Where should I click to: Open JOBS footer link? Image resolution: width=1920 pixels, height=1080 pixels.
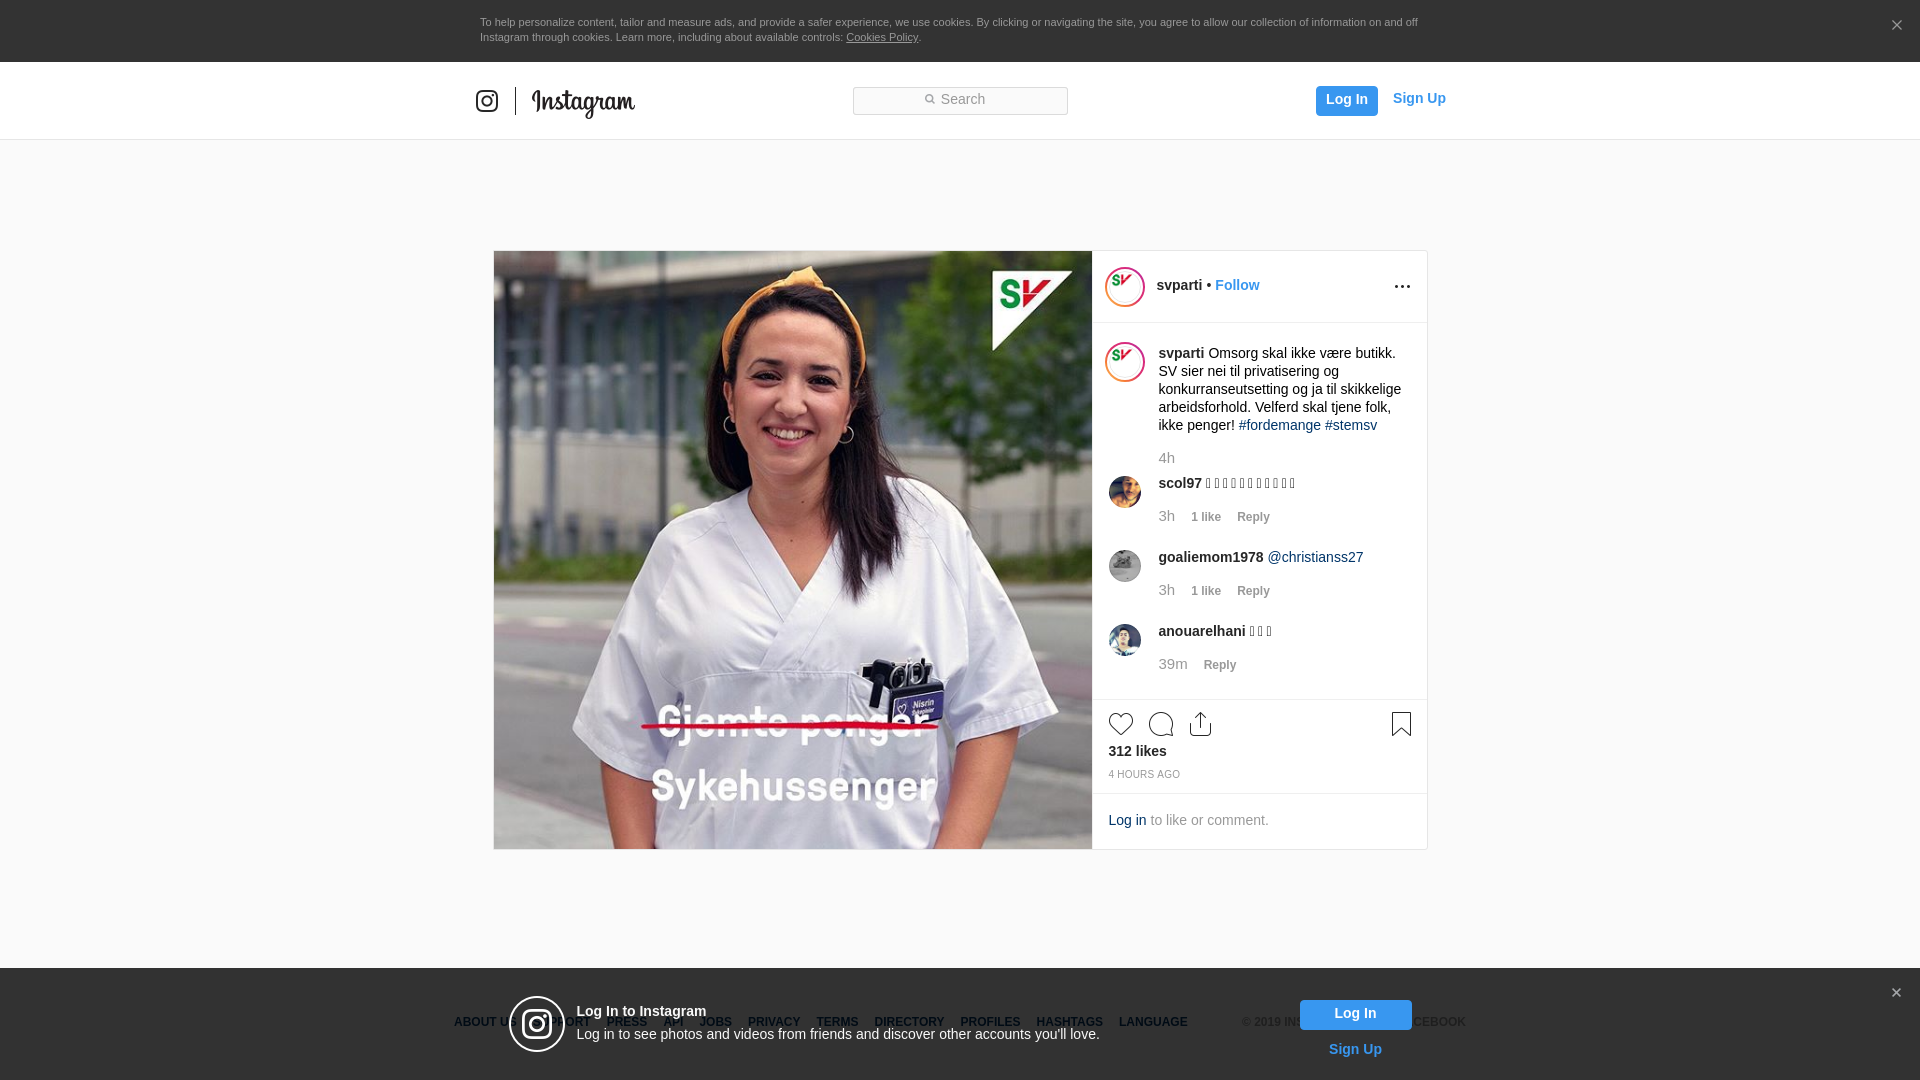(x=715, y=1022)
